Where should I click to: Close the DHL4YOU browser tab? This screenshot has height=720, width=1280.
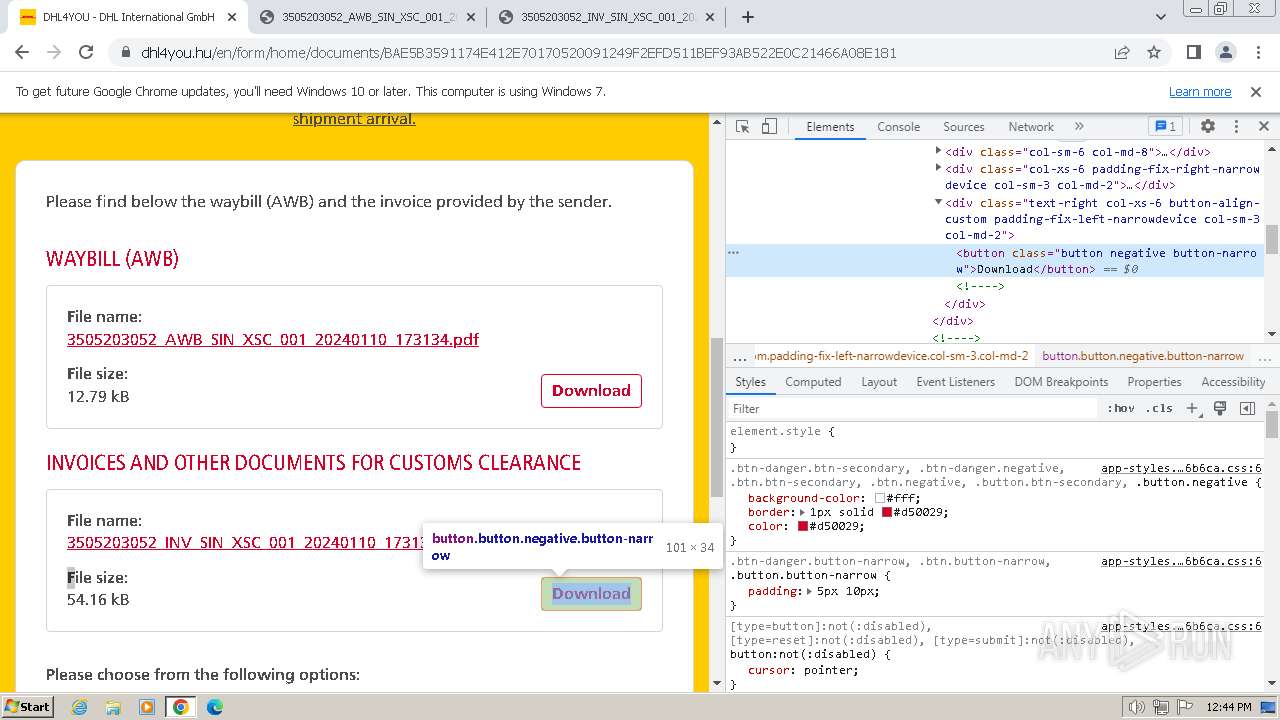[x=231, y=17]
